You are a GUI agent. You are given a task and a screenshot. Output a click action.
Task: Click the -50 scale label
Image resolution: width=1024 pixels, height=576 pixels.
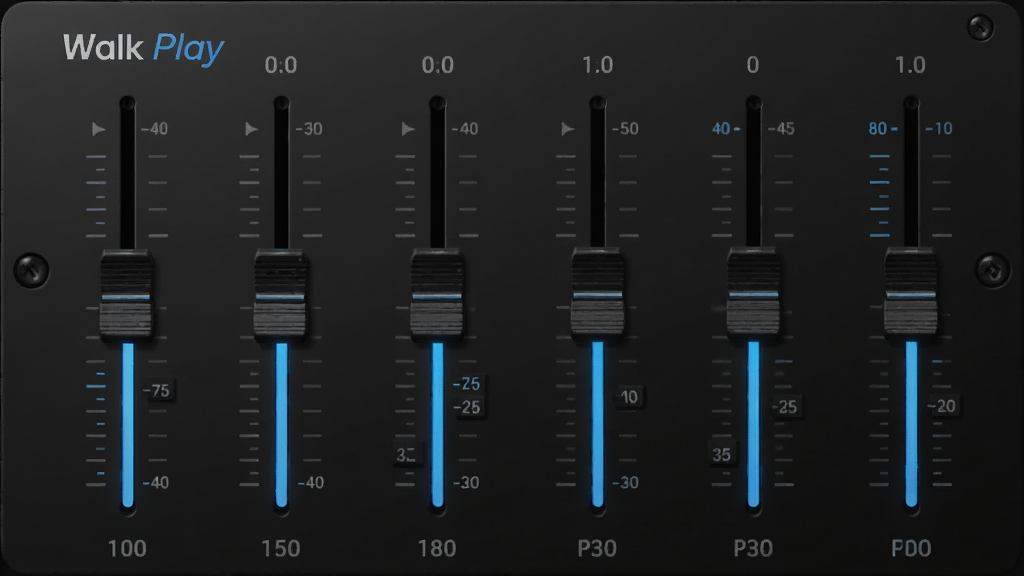point(626,129)
